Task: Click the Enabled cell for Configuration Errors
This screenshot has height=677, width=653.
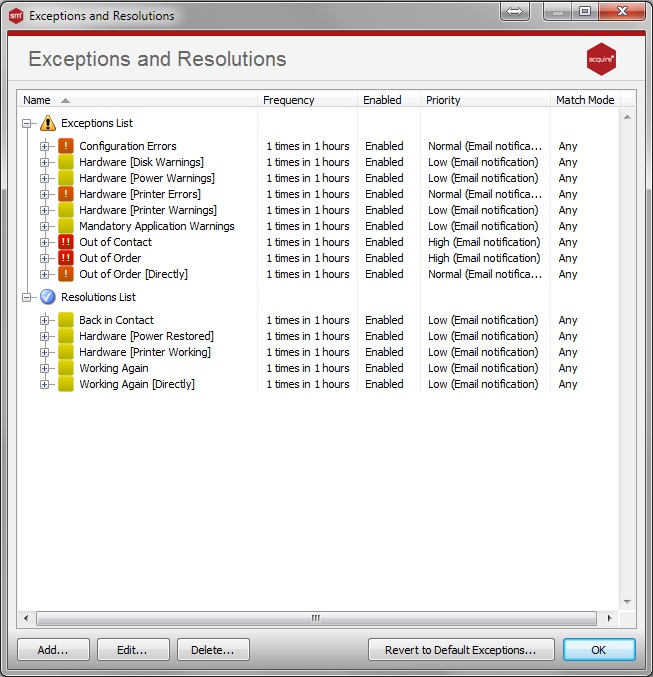Action: tap(384, 146)
